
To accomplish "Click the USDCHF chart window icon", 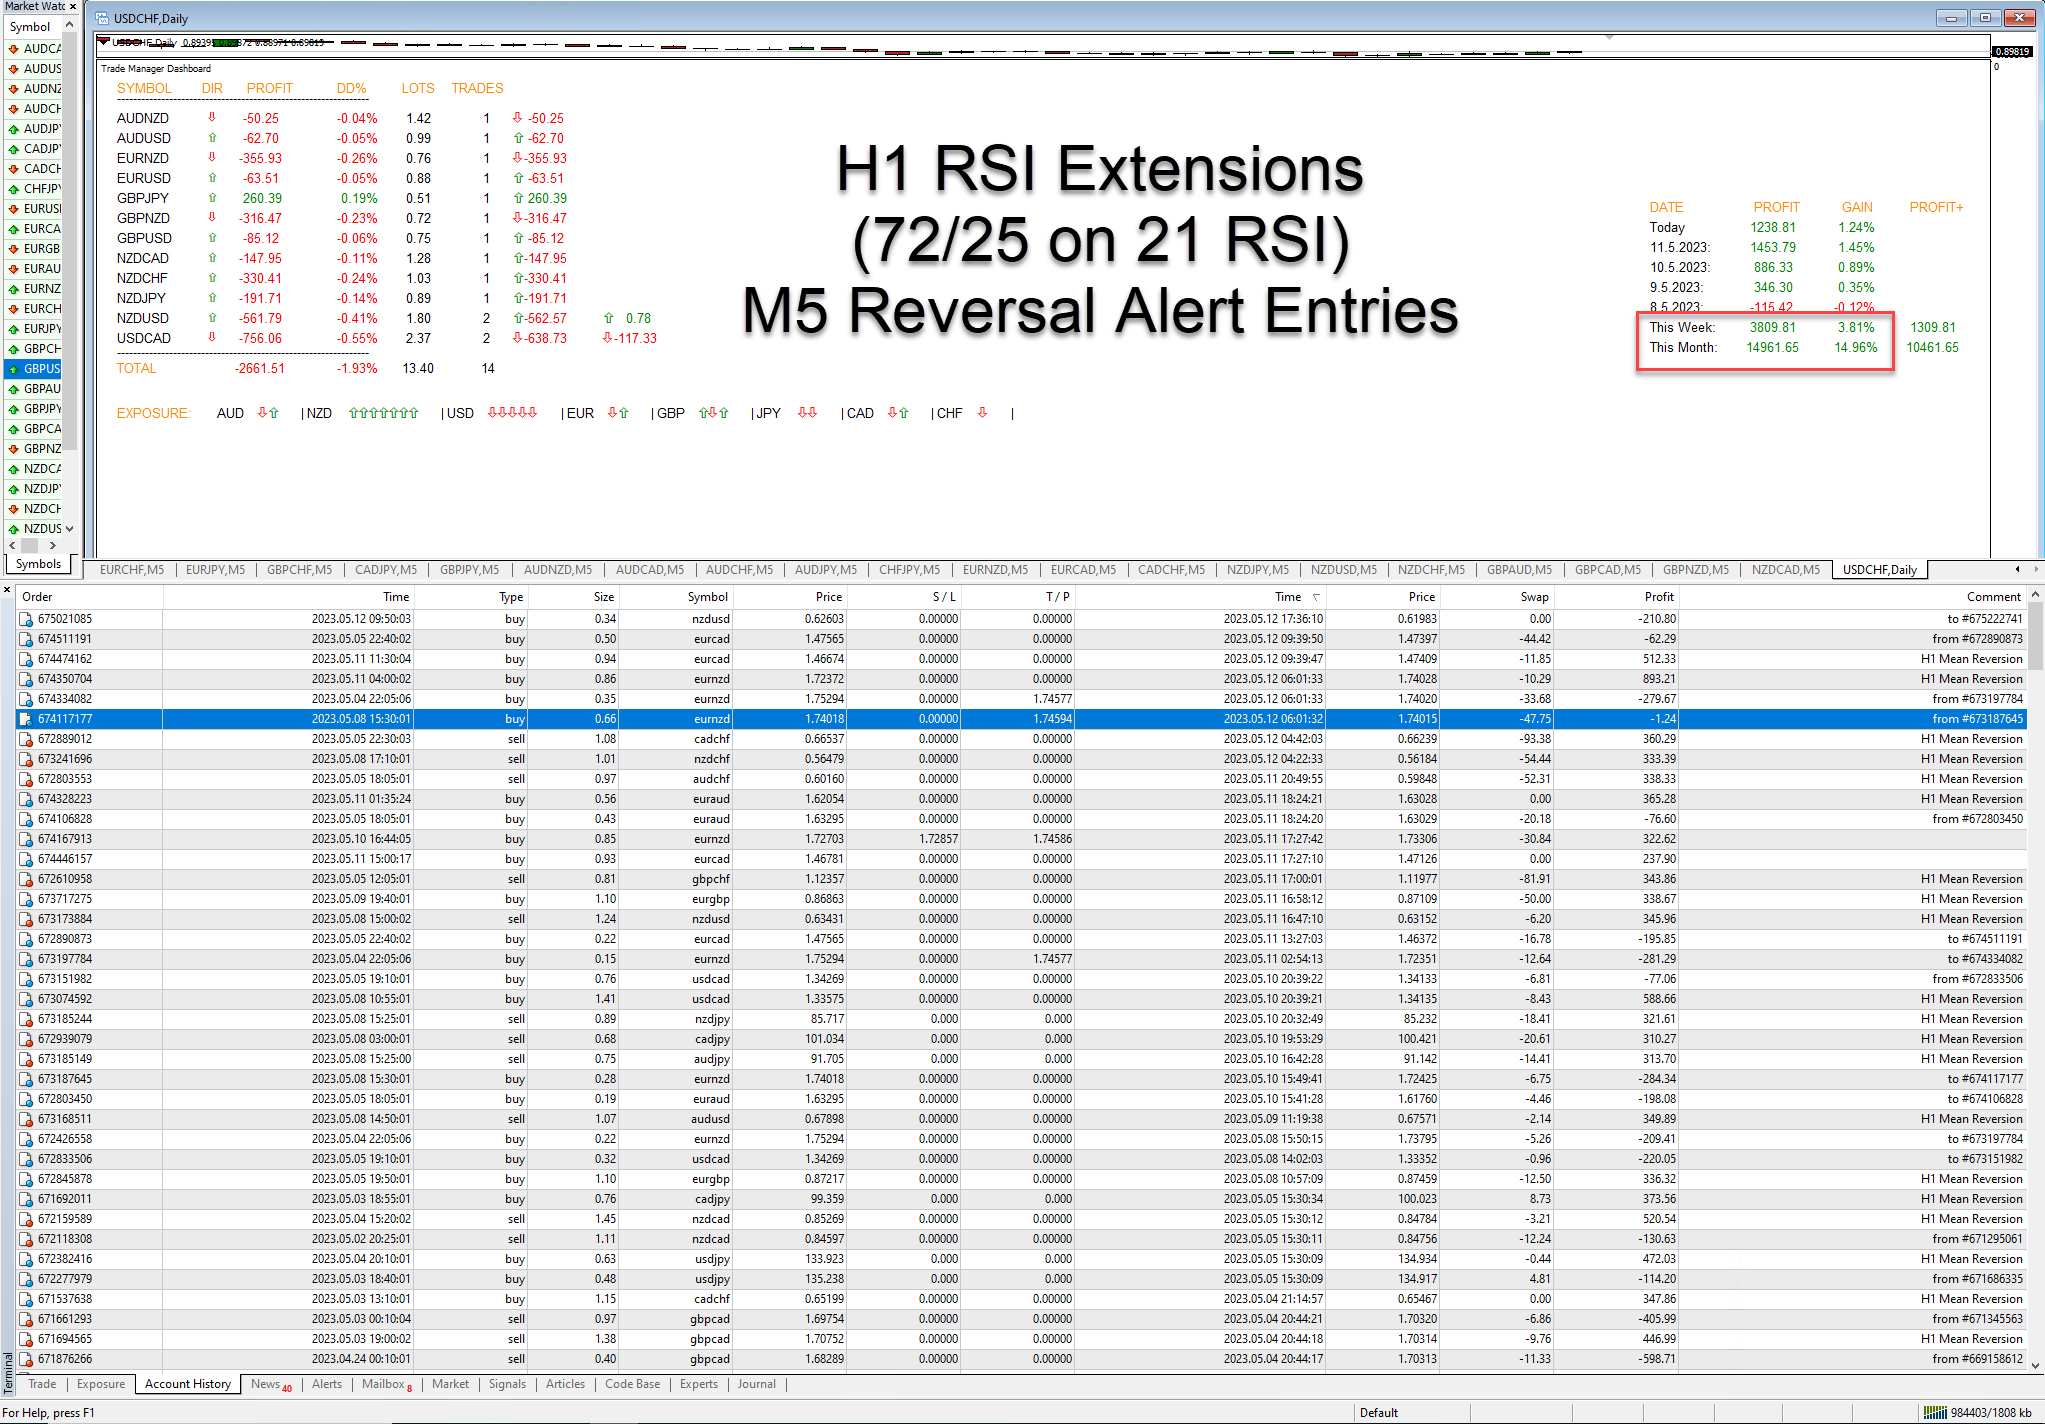I will coord(102,18).
